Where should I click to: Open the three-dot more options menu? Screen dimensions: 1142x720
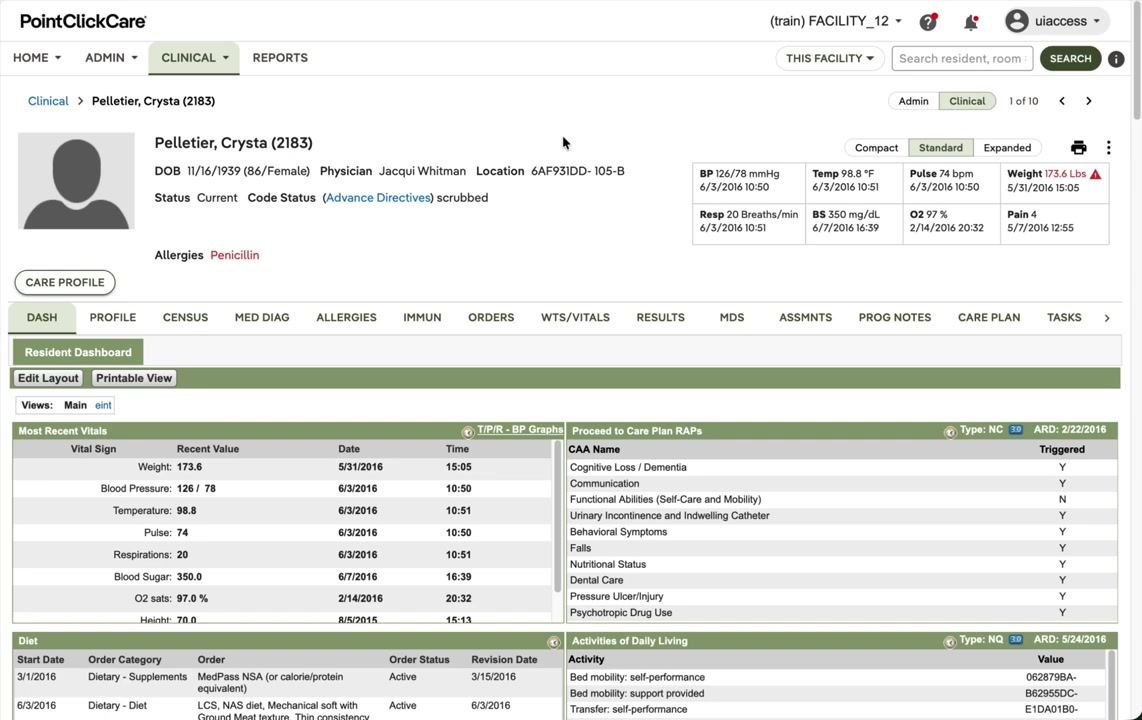coord(1108,148)
